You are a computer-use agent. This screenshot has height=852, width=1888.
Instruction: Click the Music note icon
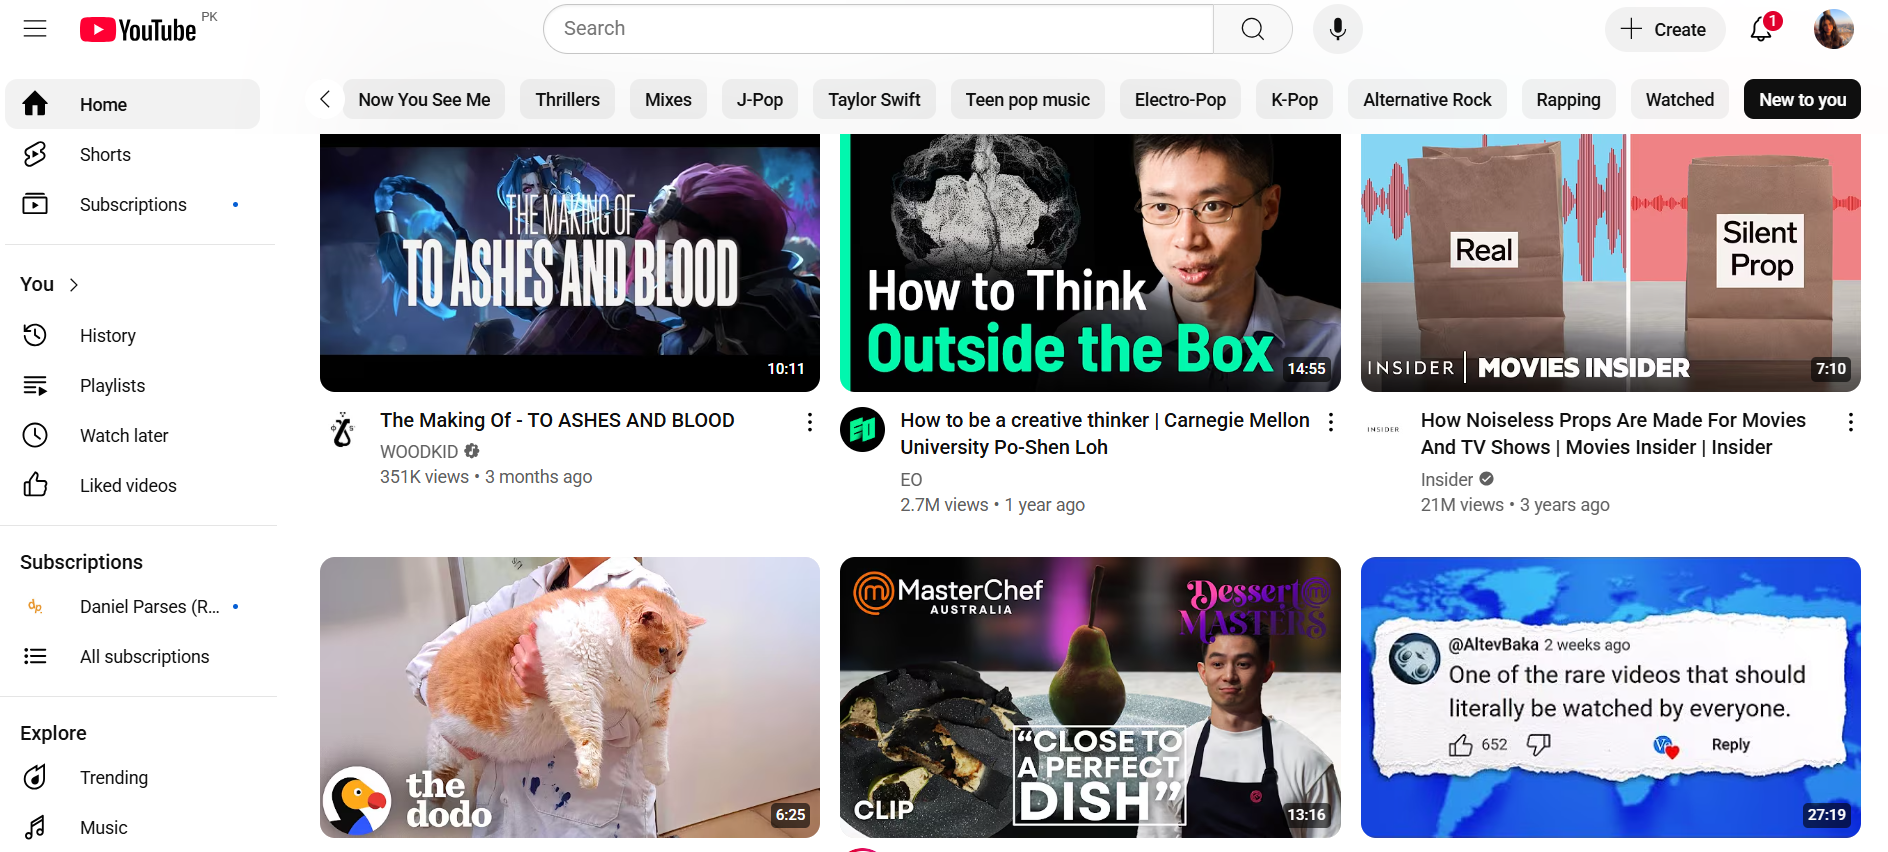(35, 827)
